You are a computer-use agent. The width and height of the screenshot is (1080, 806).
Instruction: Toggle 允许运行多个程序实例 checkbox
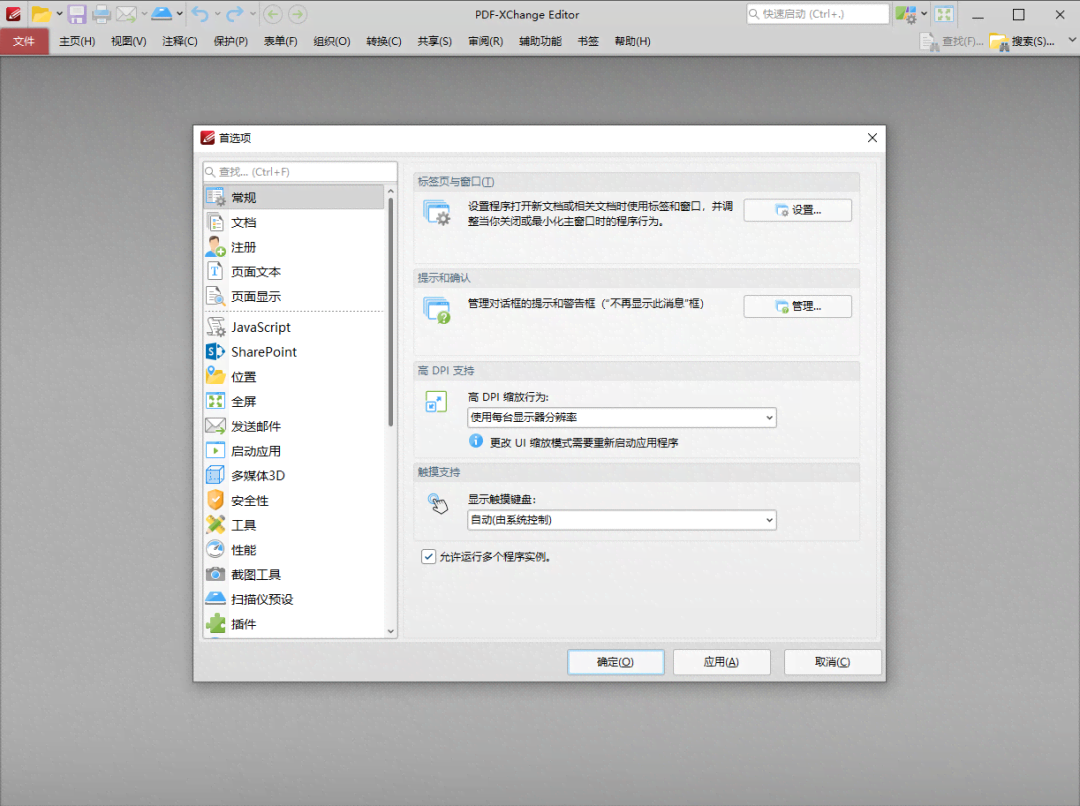[429, 557]
